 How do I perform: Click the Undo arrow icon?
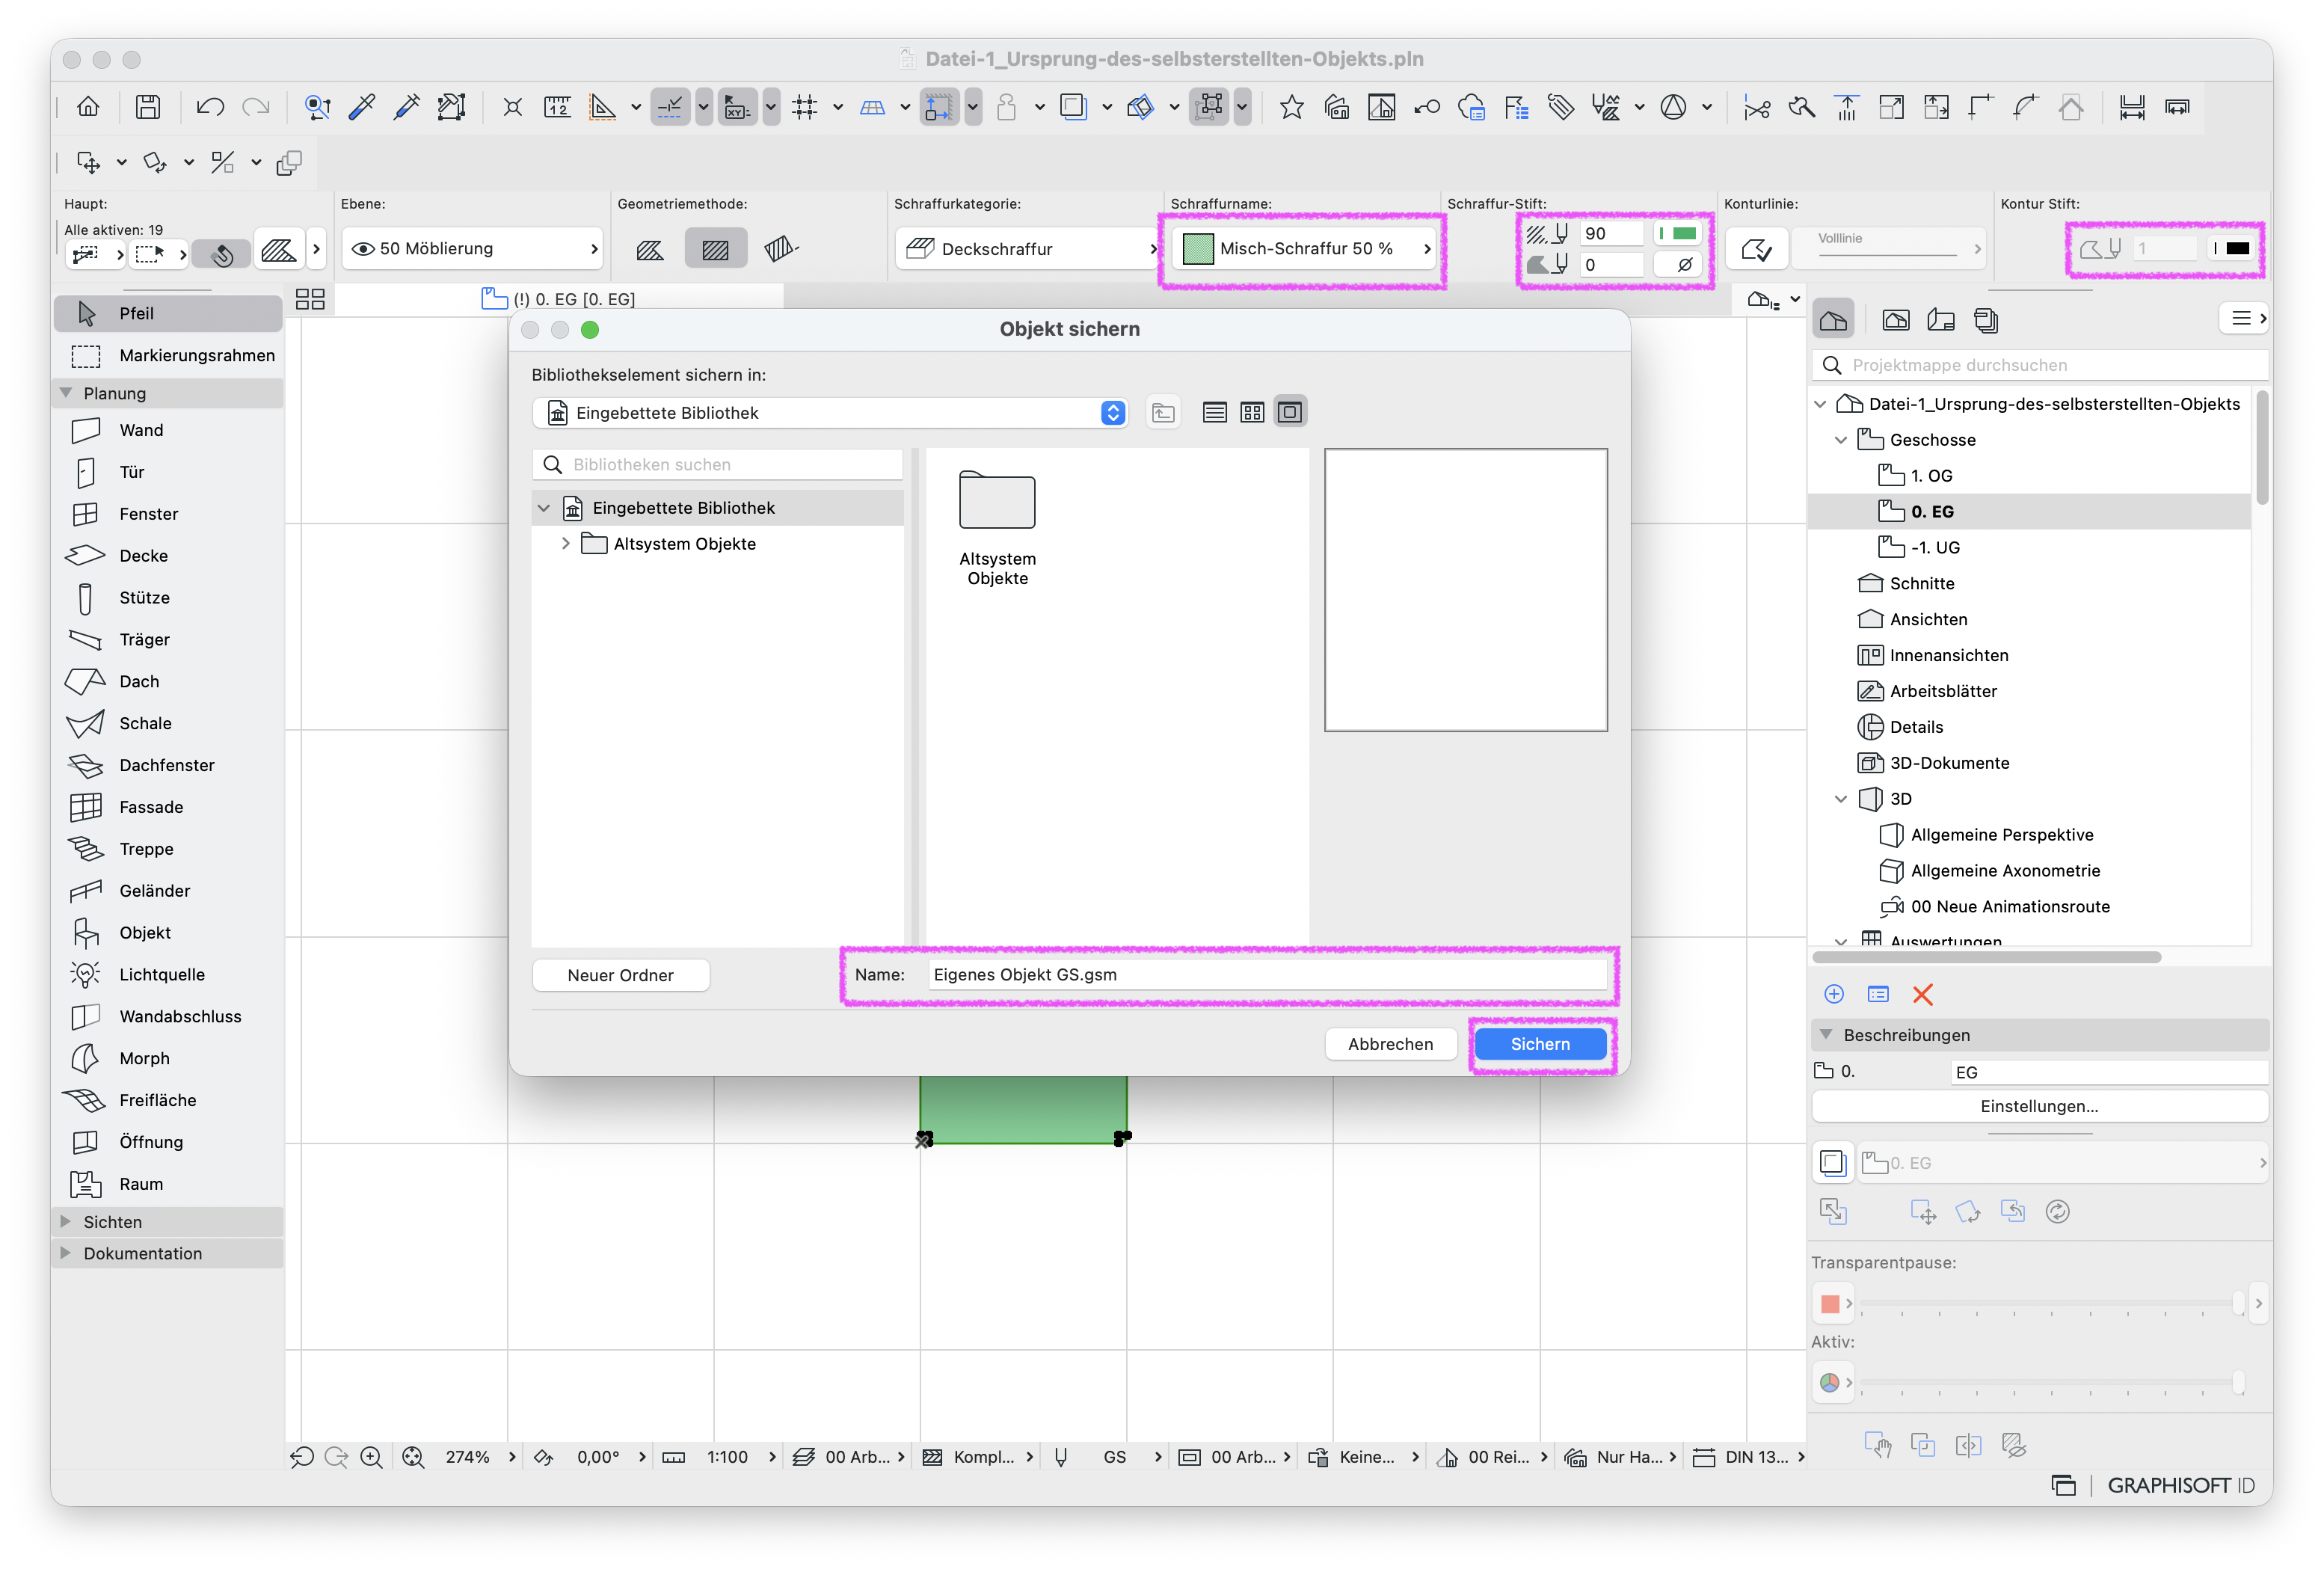pyautogui.click(x=210, y=107)
